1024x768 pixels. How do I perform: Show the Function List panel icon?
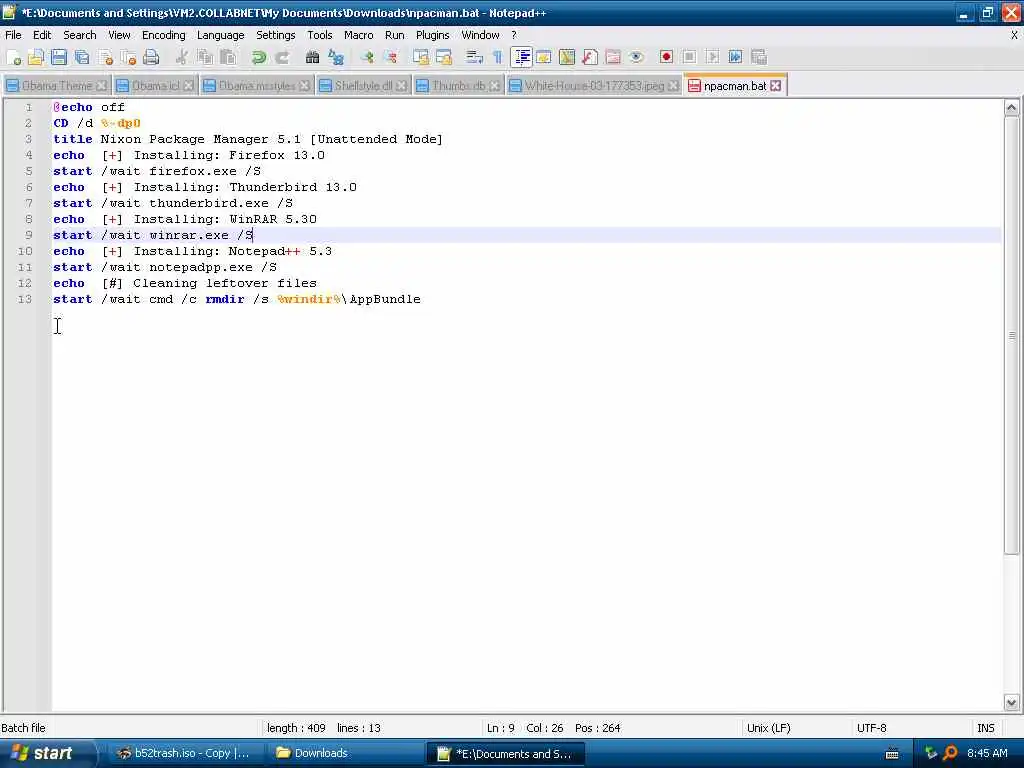[x=590, y=57]
